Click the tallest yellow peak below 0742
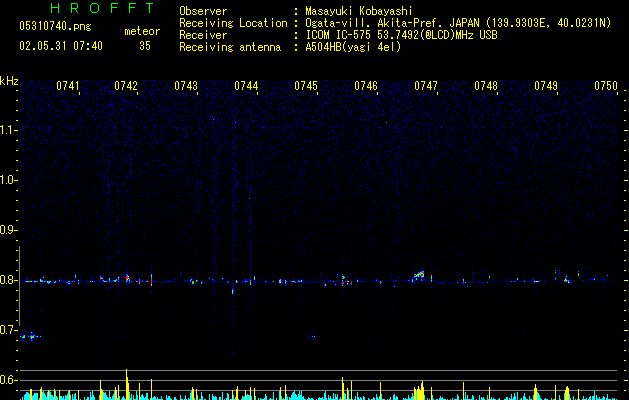 click(x=127, y=384)
